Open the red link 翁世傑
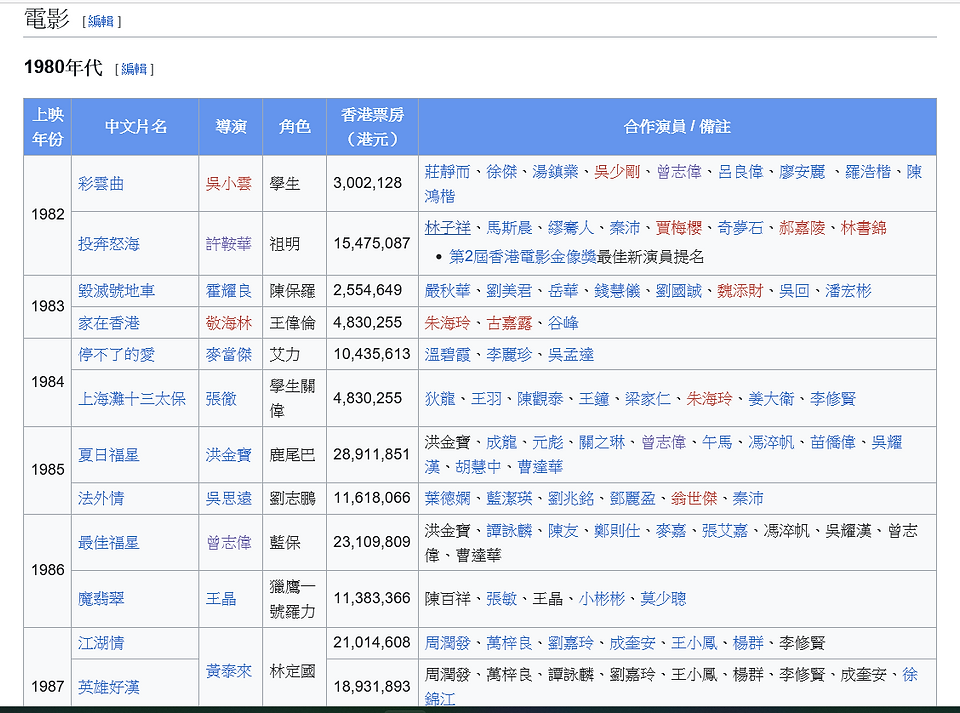The width and height of the screenshot is (960, 713). pos(694,498)
